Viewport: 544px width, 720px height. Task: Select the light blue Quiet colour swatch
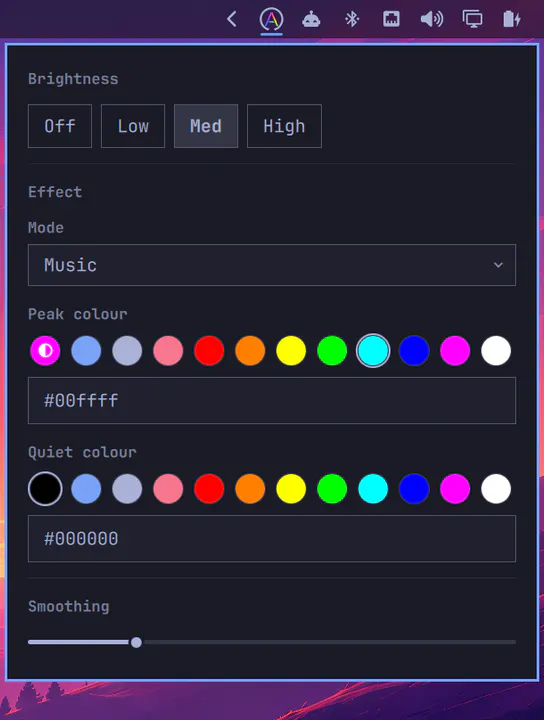86,489
